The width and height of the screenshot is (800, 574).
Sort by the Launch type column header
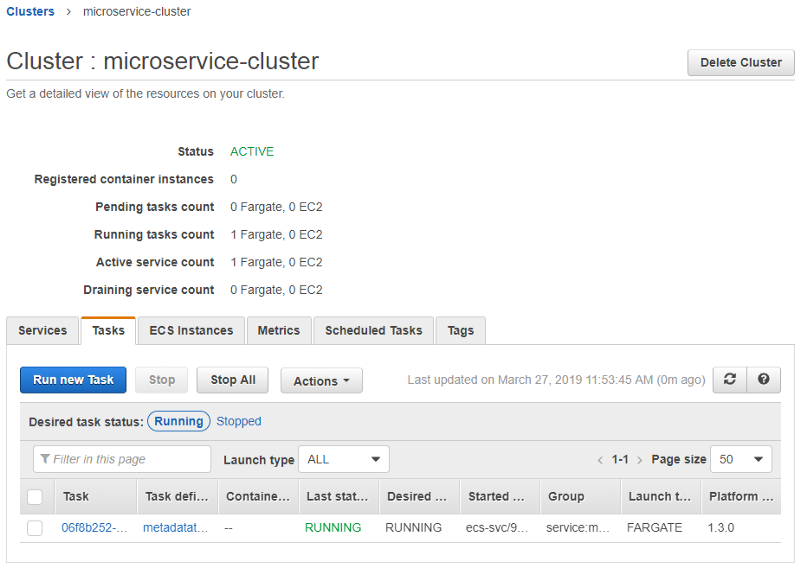click(x=661, y=496)
